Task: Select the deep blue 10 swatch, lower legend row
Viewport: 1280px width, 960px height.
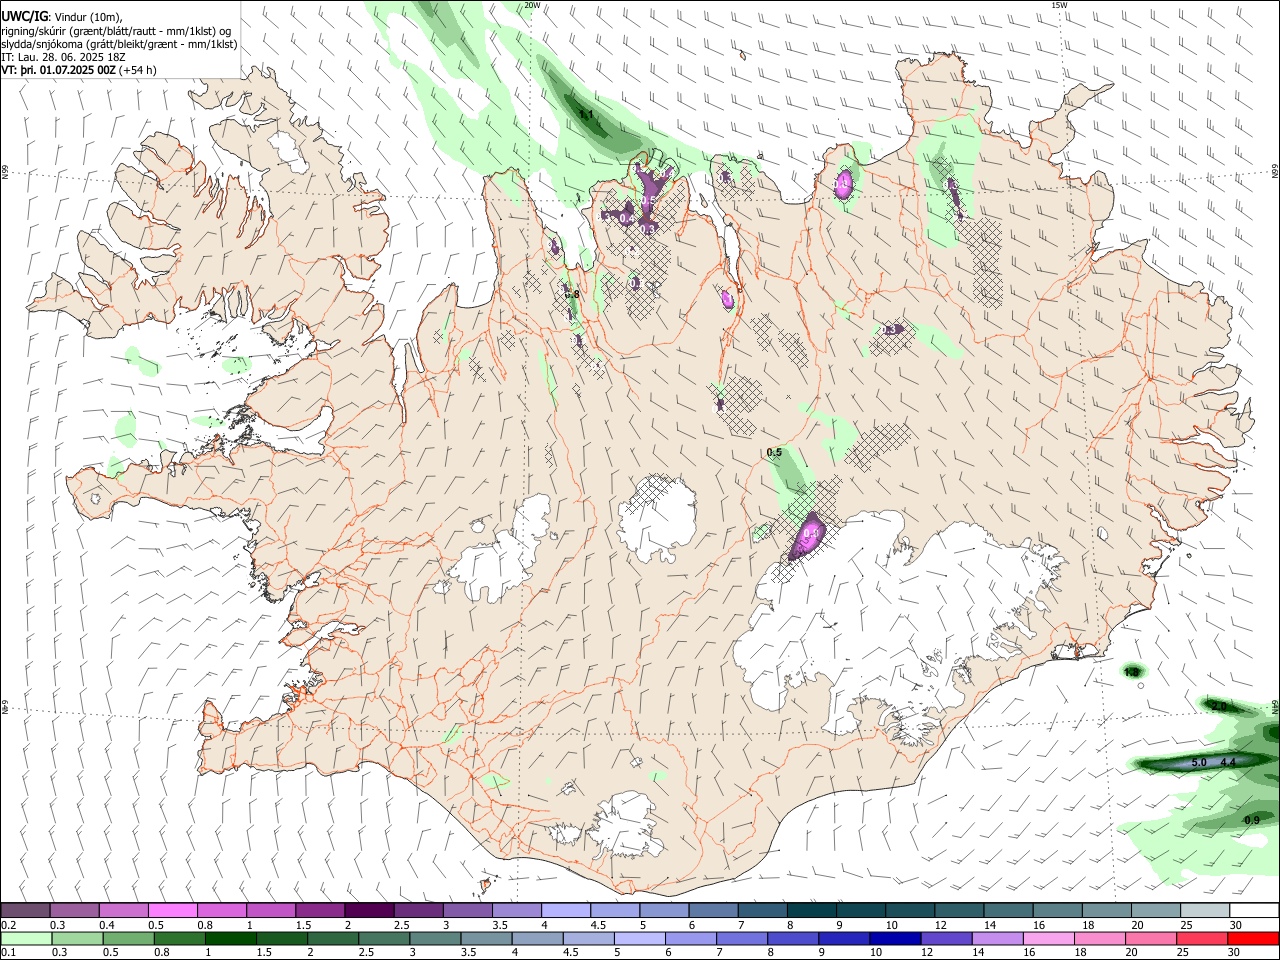Action: (x=894, y=938)
